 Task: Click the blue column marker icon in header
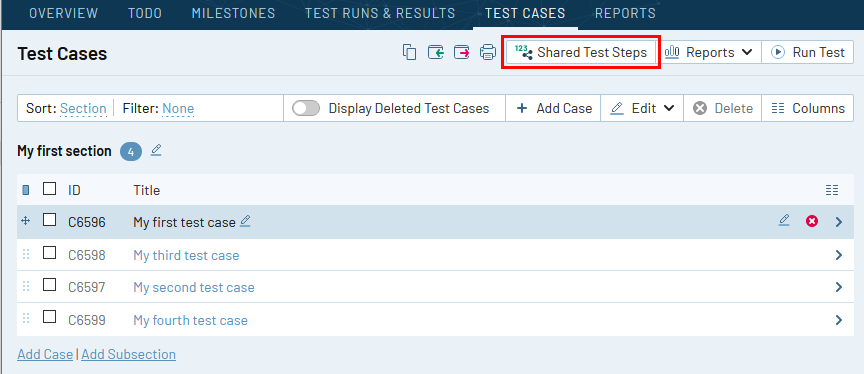tap(25, 190)
